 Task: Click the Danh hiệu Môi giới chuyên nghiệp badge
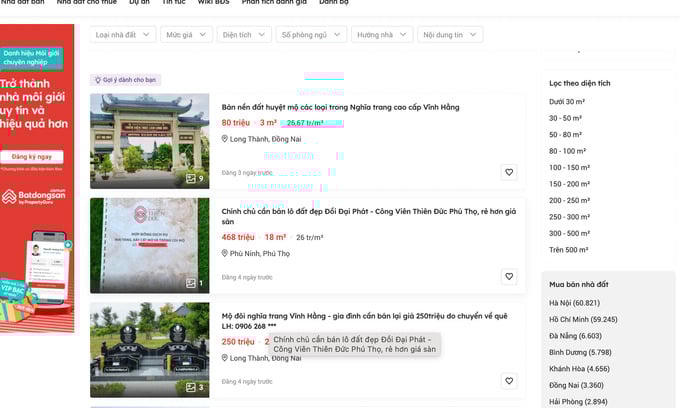(32, 58)
